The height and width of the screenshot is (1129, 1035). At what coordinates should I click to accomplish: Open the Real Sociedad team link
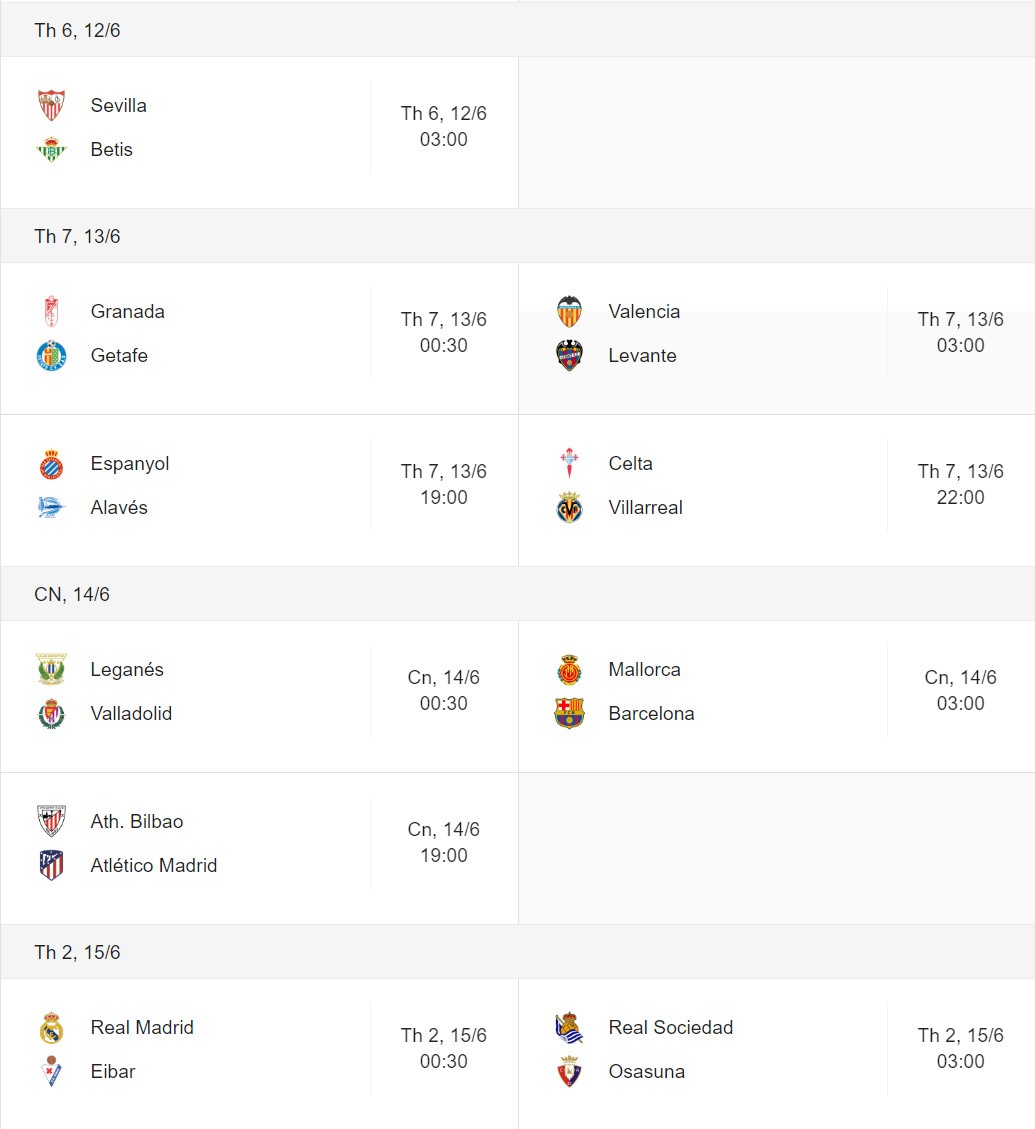pyautogui.click(x=671, y=1027)
